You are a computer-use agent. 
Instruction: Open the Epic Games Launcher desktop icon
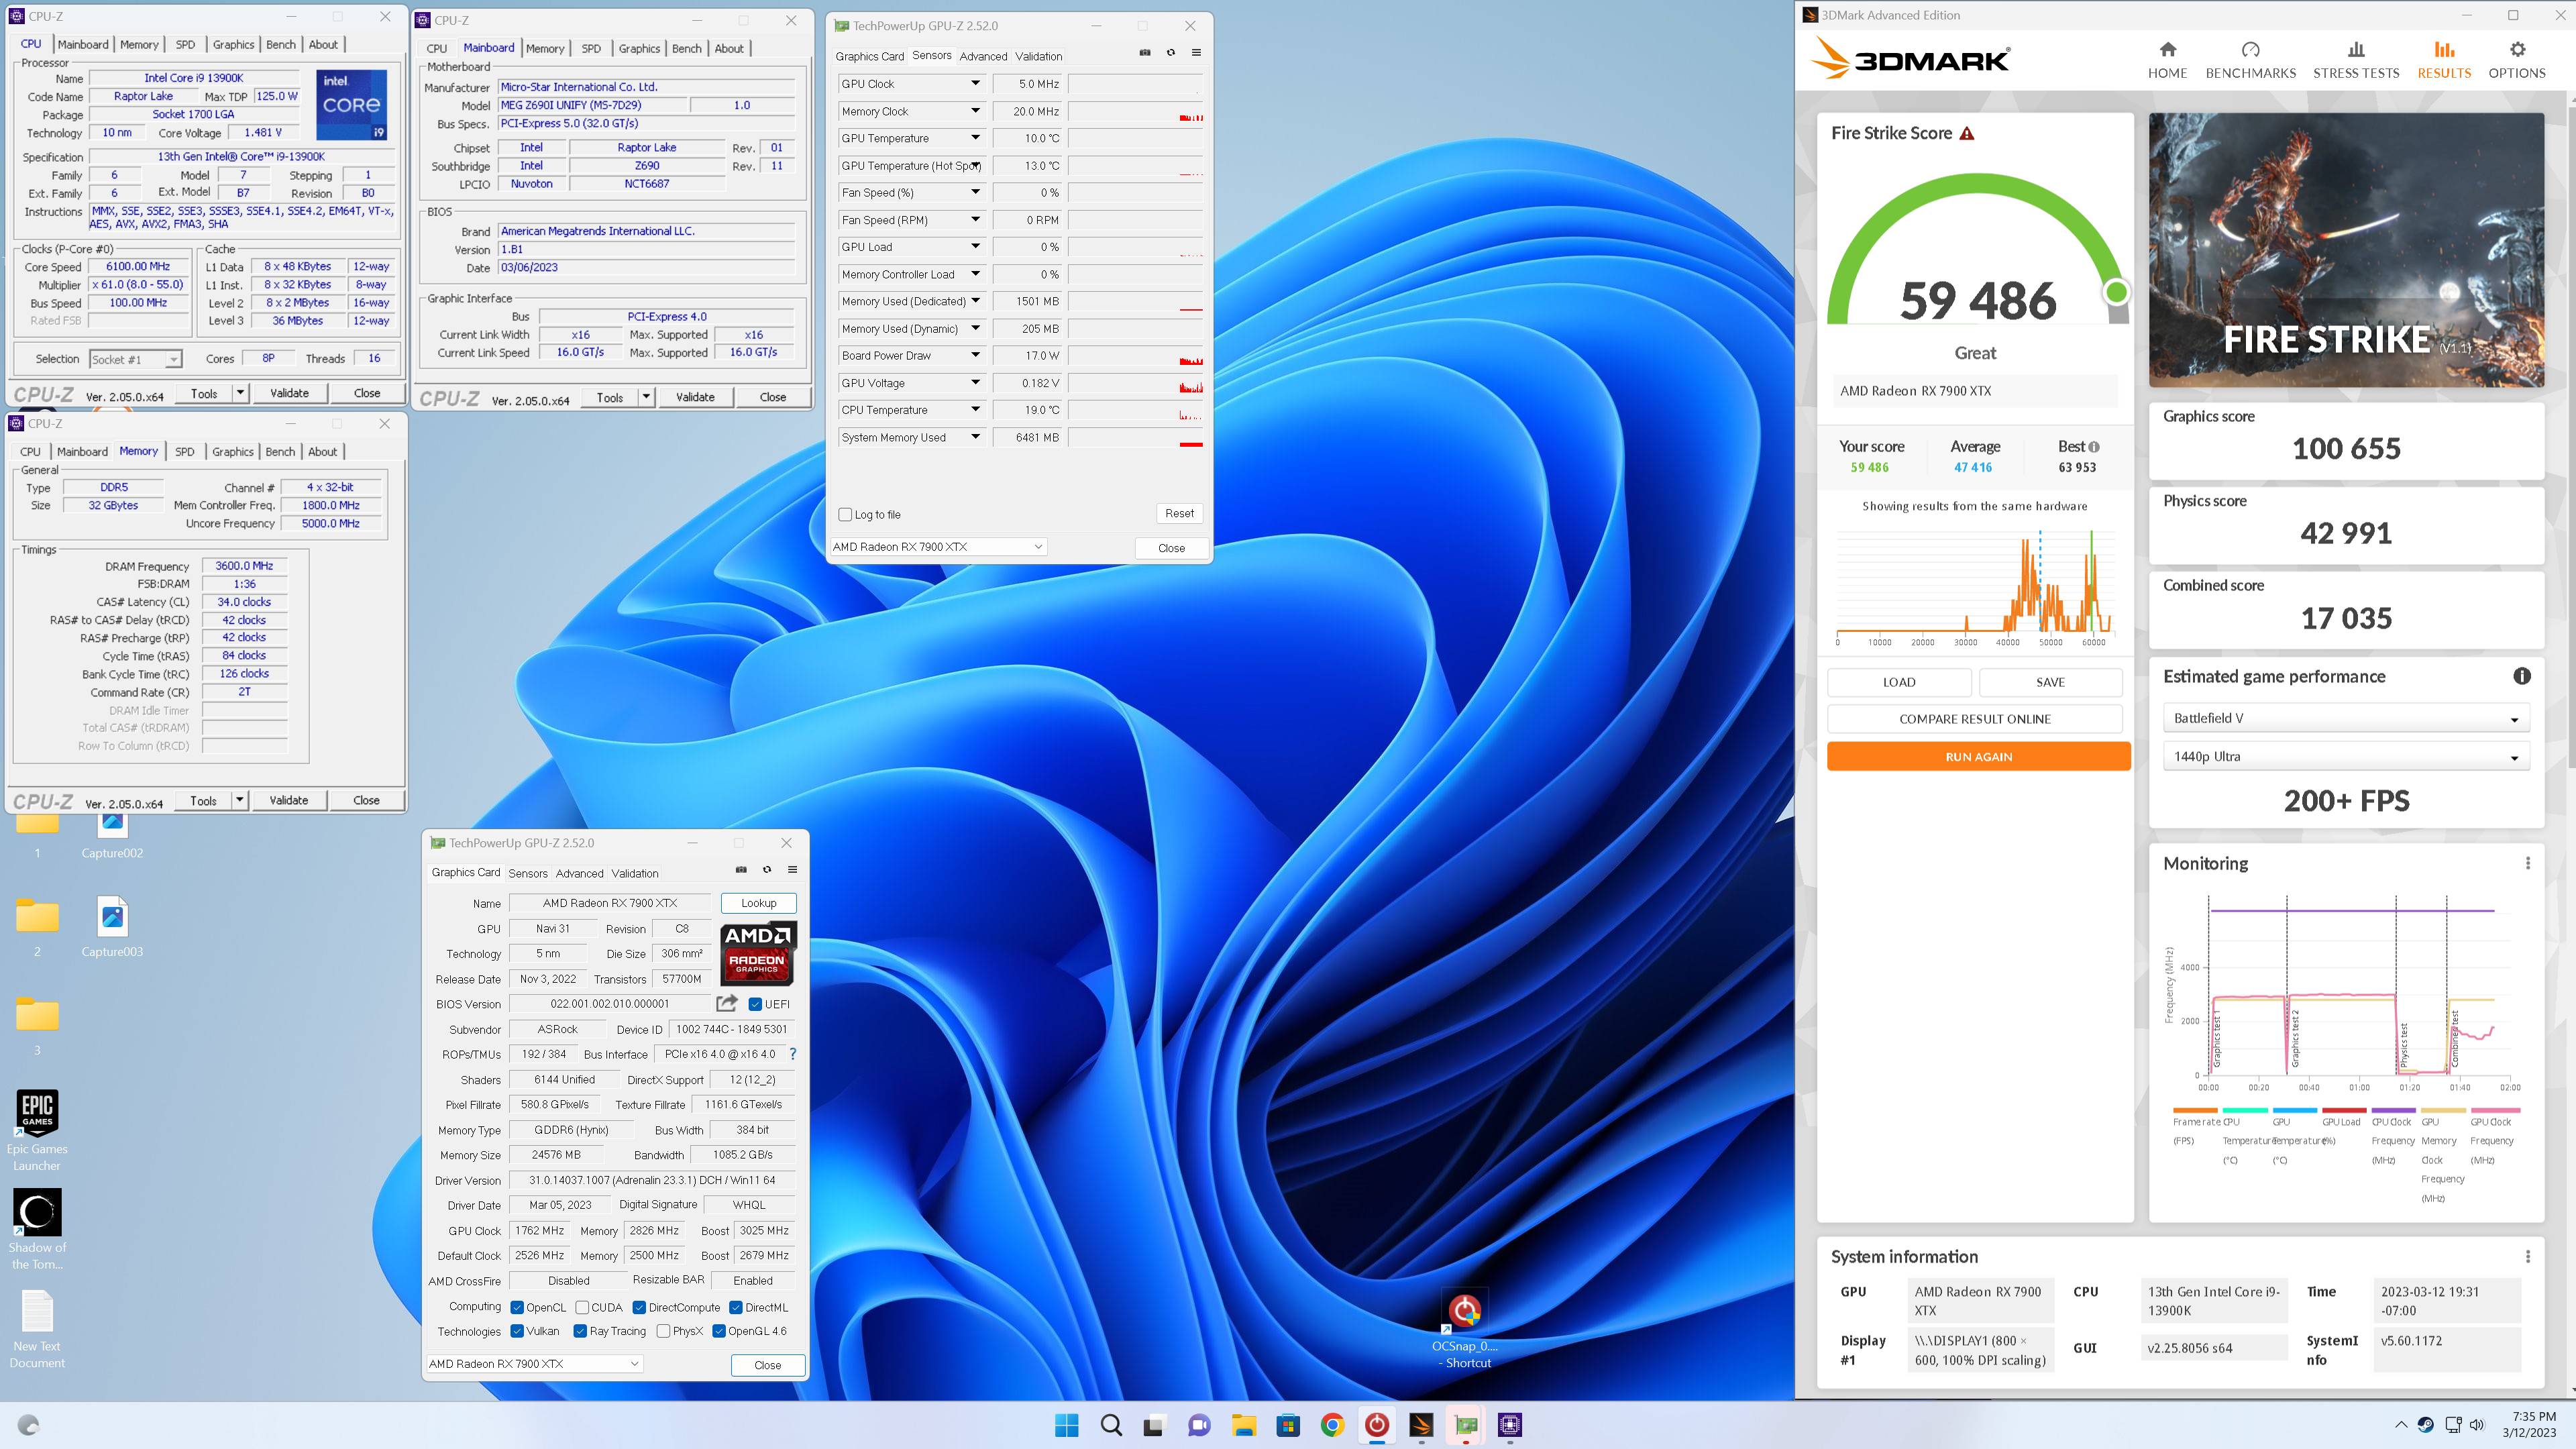click(x=37, y=1129)
